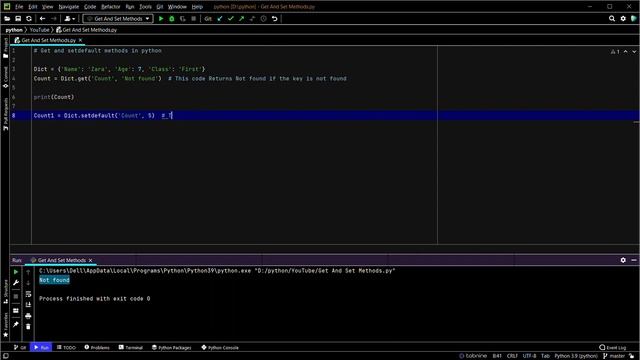The height and width of the screenshot is (360, 640).
Task: Click the Restore Layout icon in the Run panel
Action: pyautogui.click(x=16, y=311)
